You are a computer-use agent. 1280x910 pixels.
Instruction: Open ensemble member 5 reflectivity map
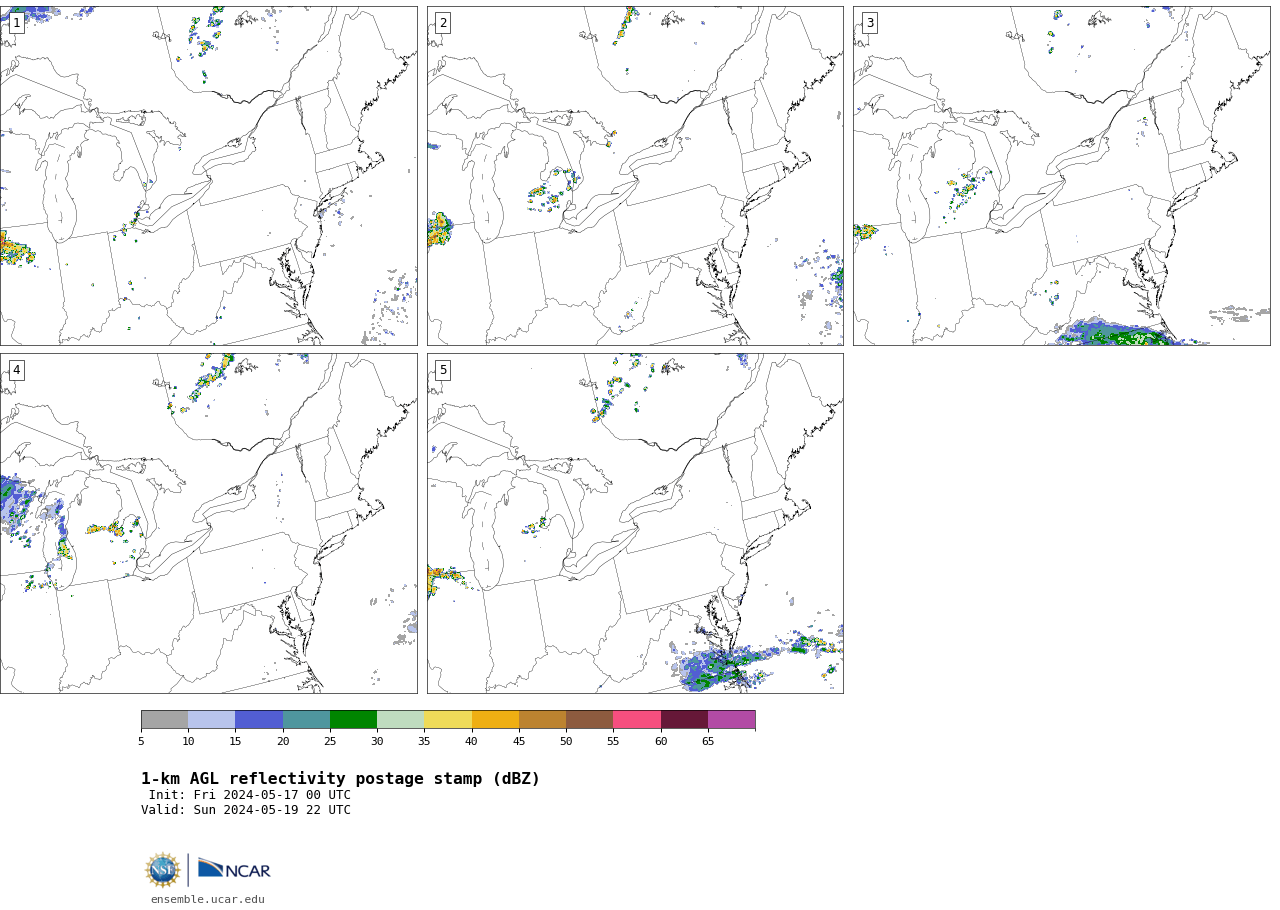(x=635, y=523)
